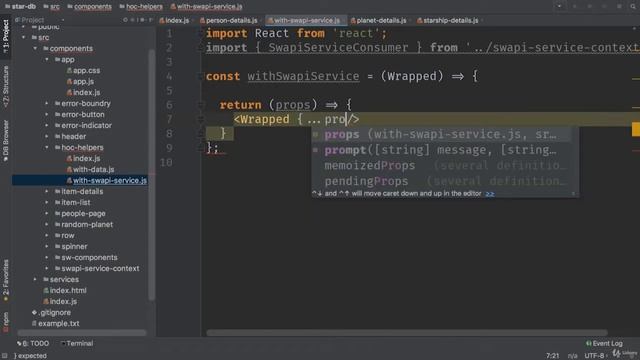Select the row folder
Viewport: 640px width, 360px height.
(64, 236)
